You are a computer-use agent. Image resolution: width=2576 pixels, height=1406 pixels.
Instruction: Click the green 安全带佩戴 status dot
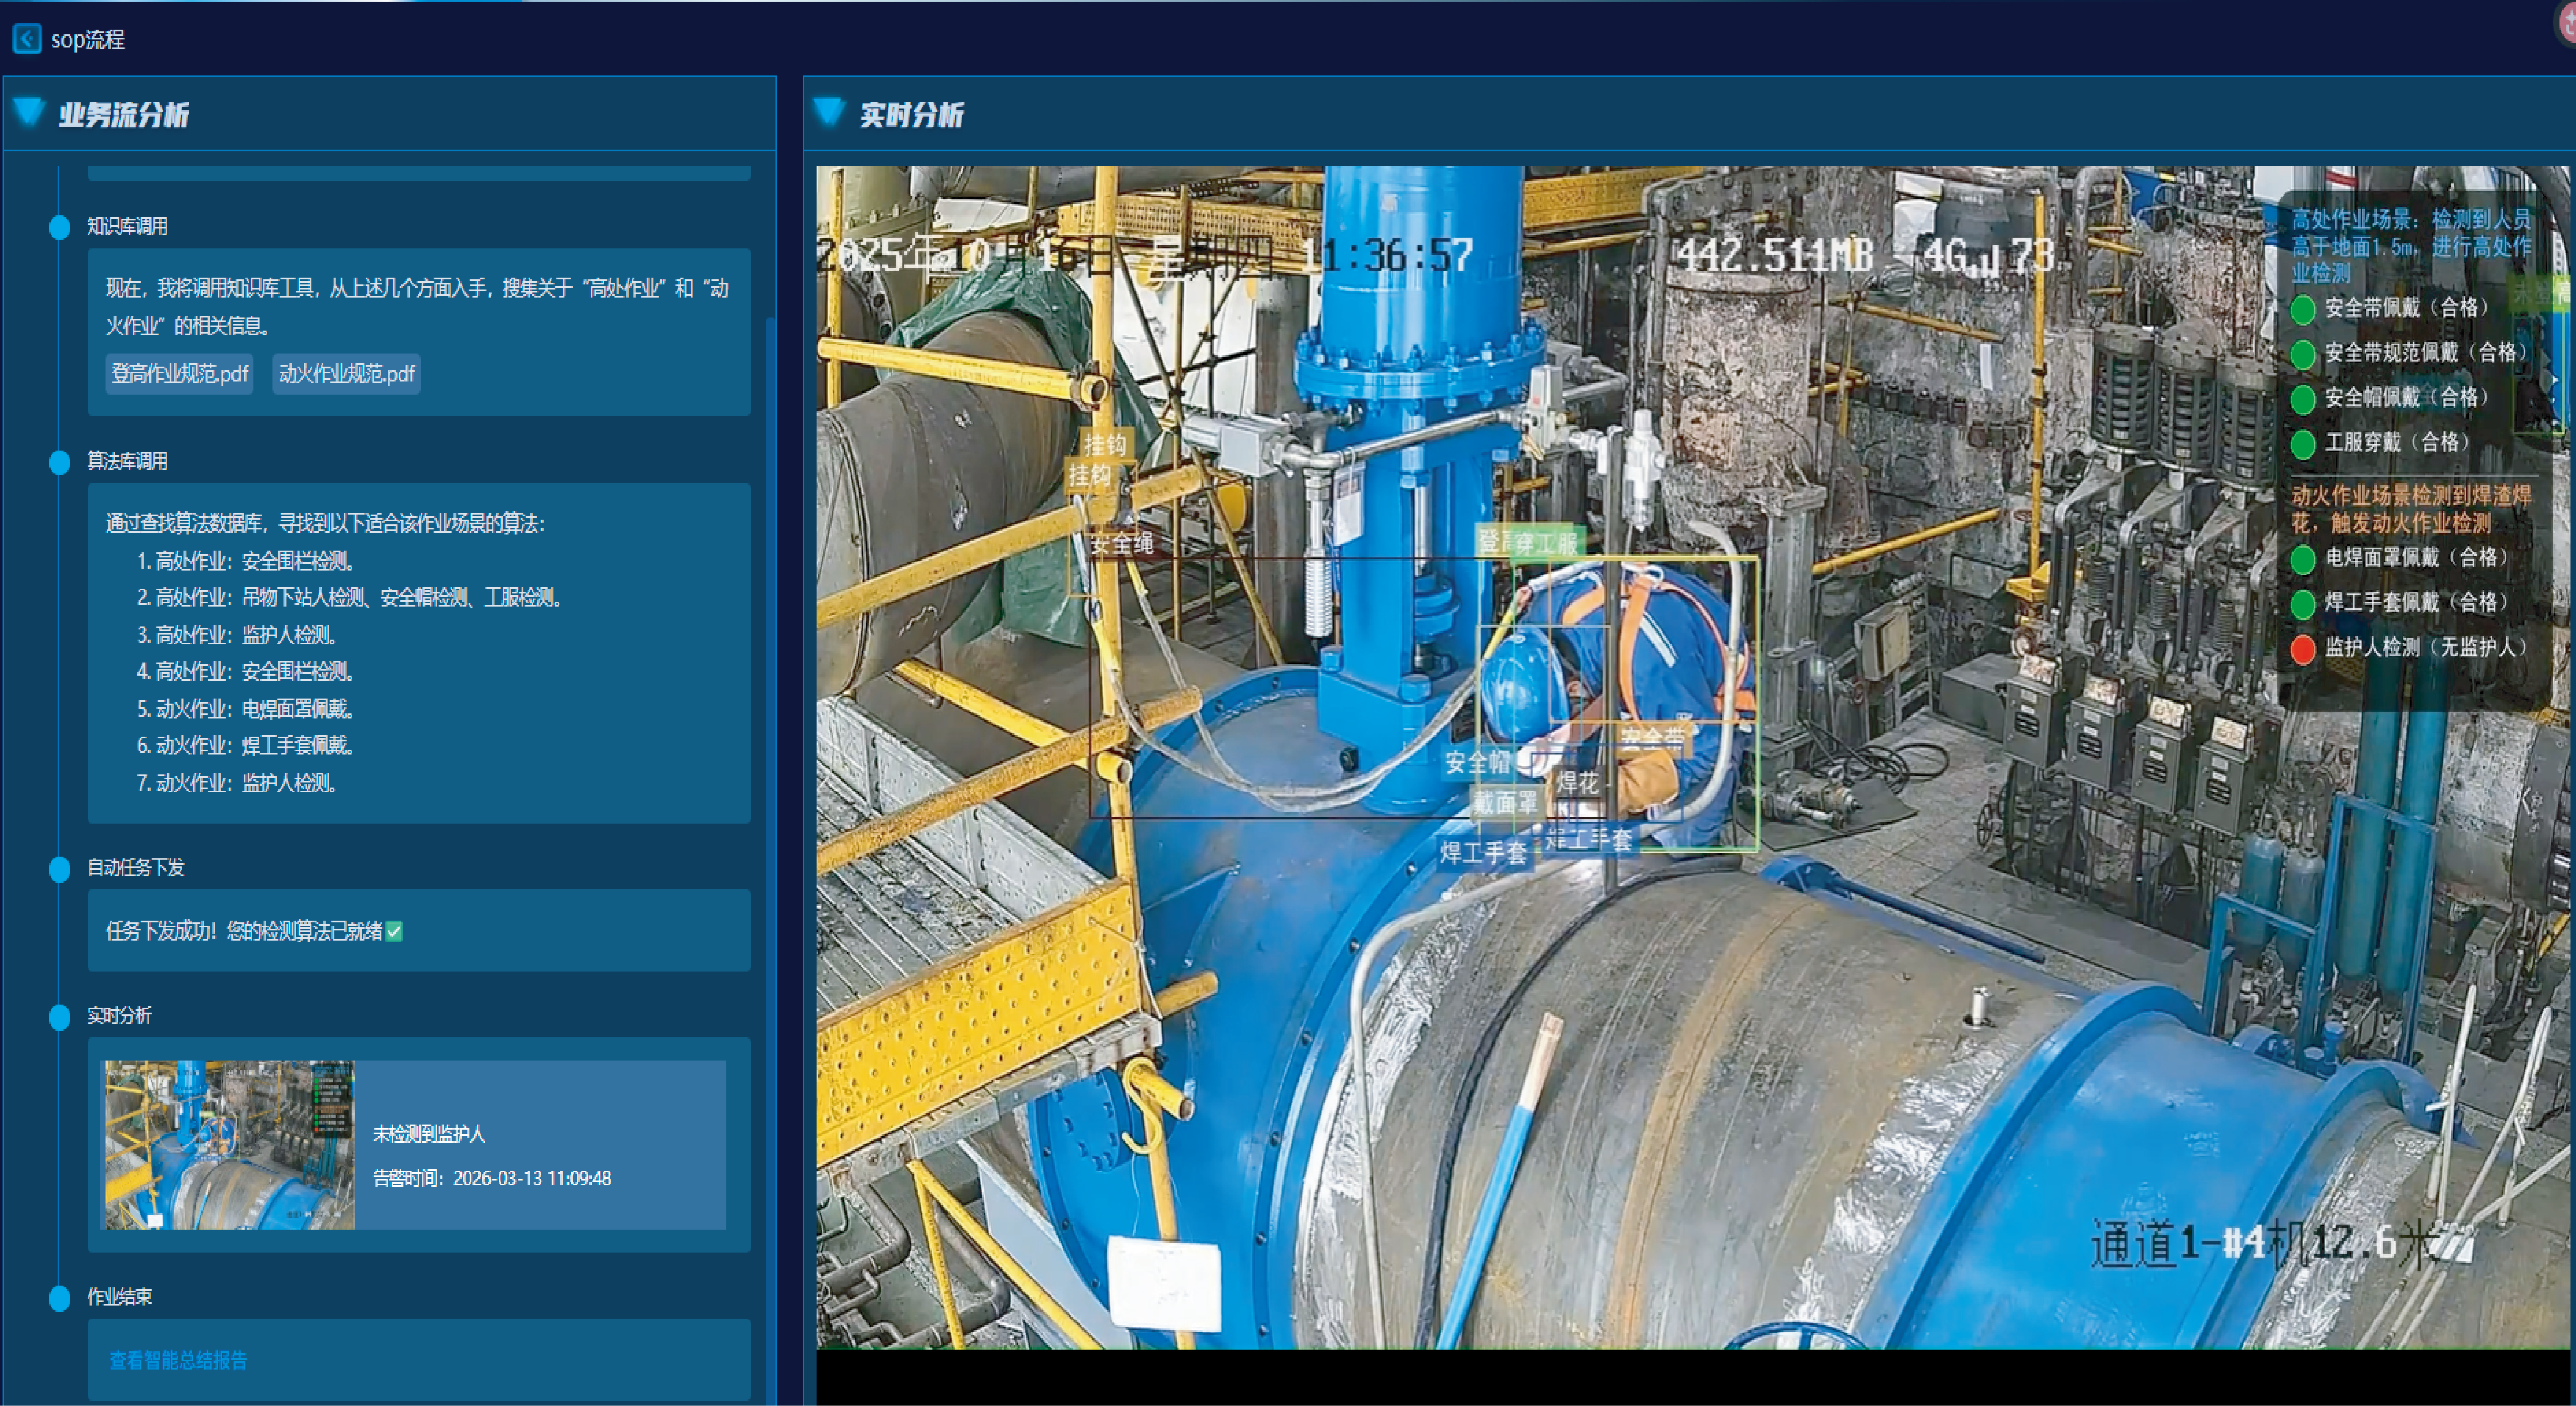point(2303,309)
